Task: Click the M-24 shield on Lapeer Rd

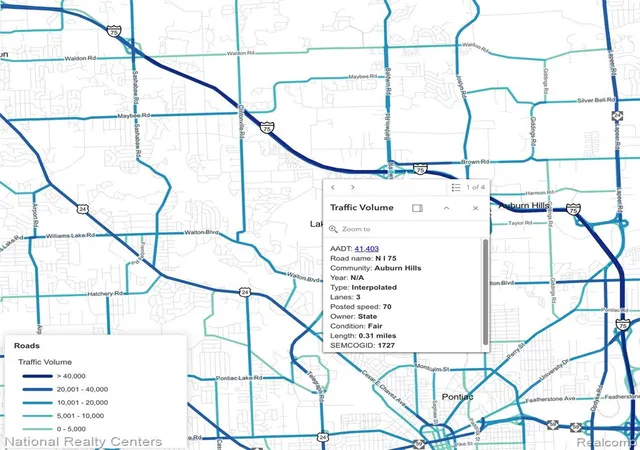Action: click(x=617, y=116)
